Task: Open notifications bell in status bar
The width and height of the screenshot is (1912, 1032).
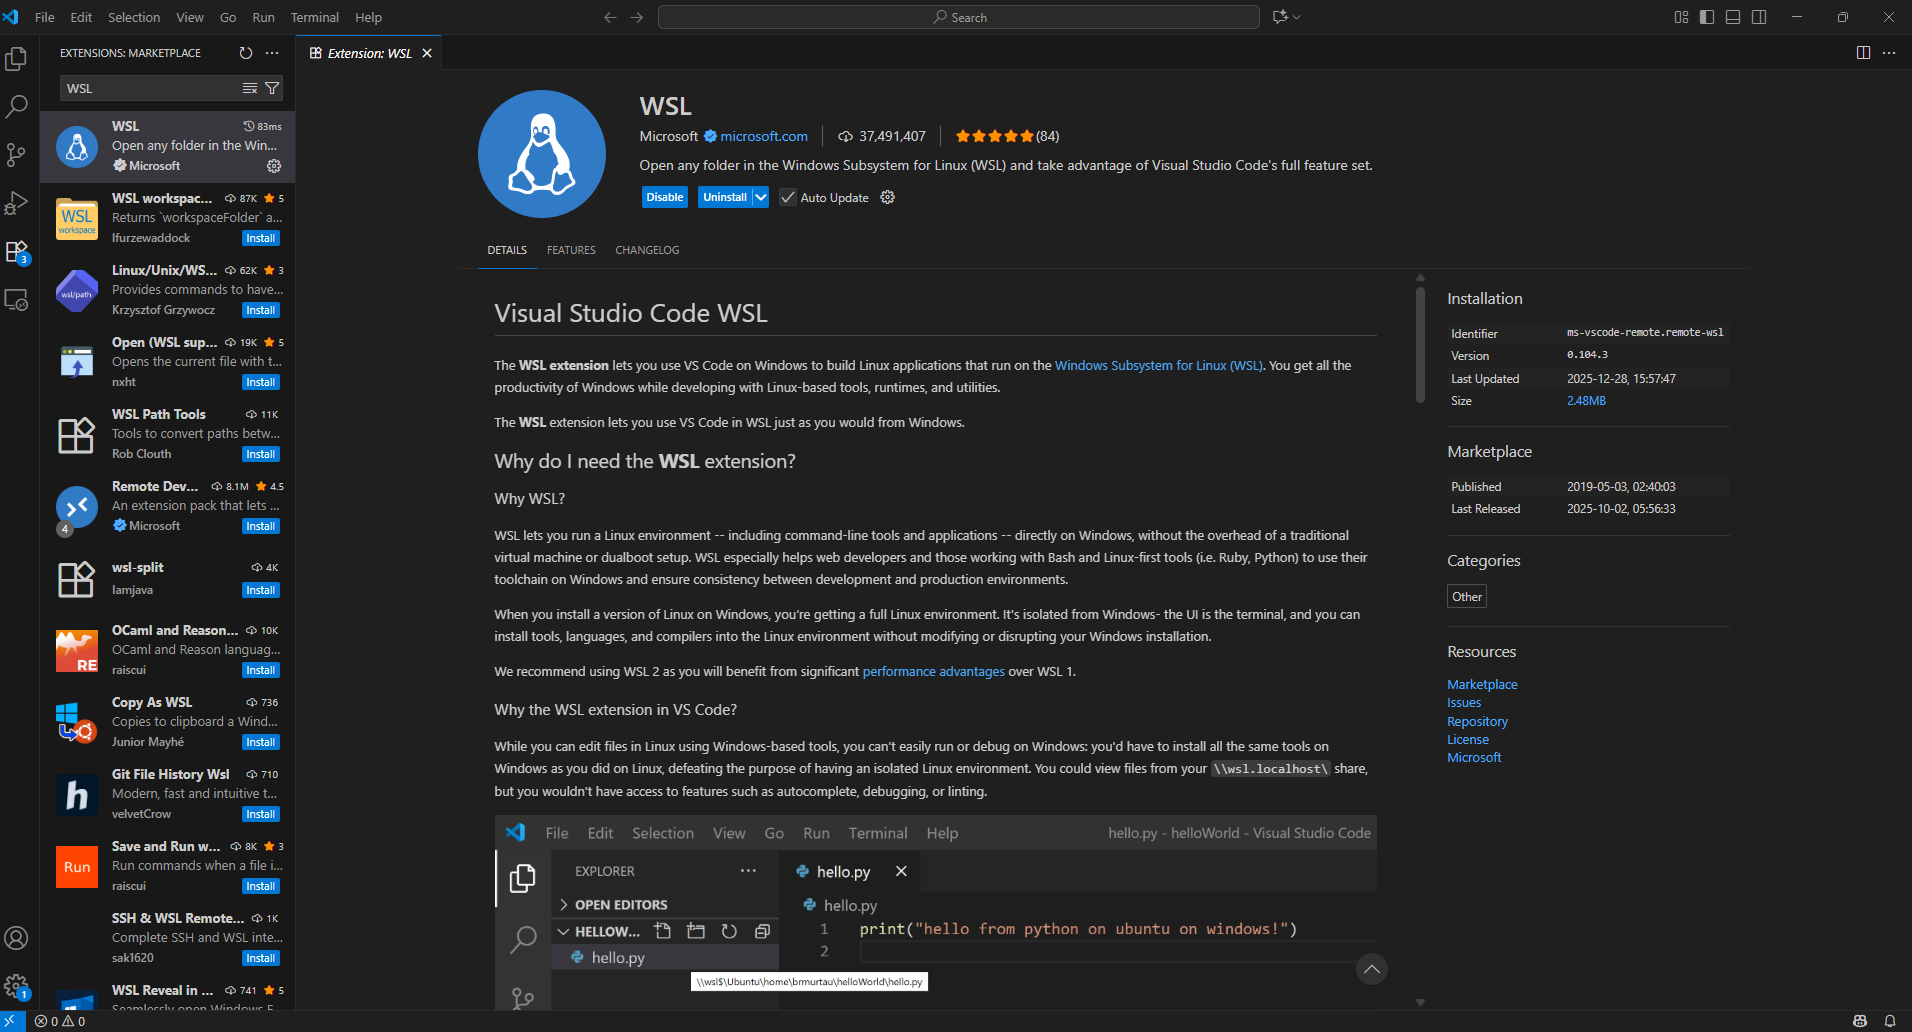Action: [x=1890, y=1021]
